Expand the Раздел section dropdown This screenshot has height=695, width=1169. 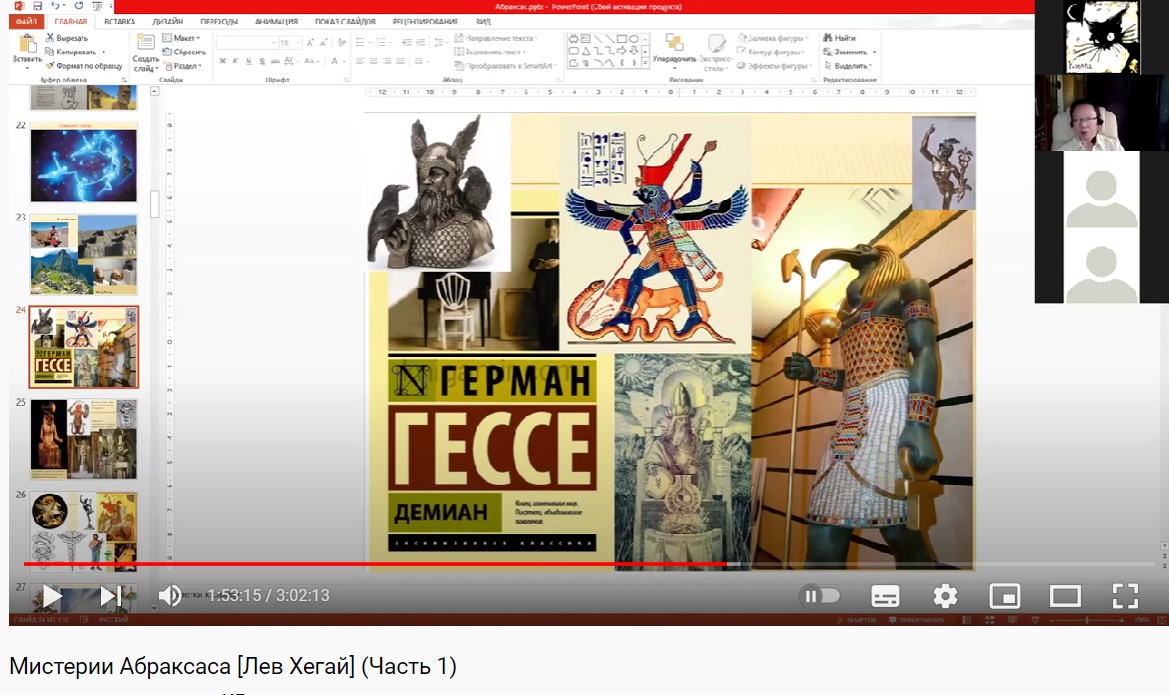[183, 66]
